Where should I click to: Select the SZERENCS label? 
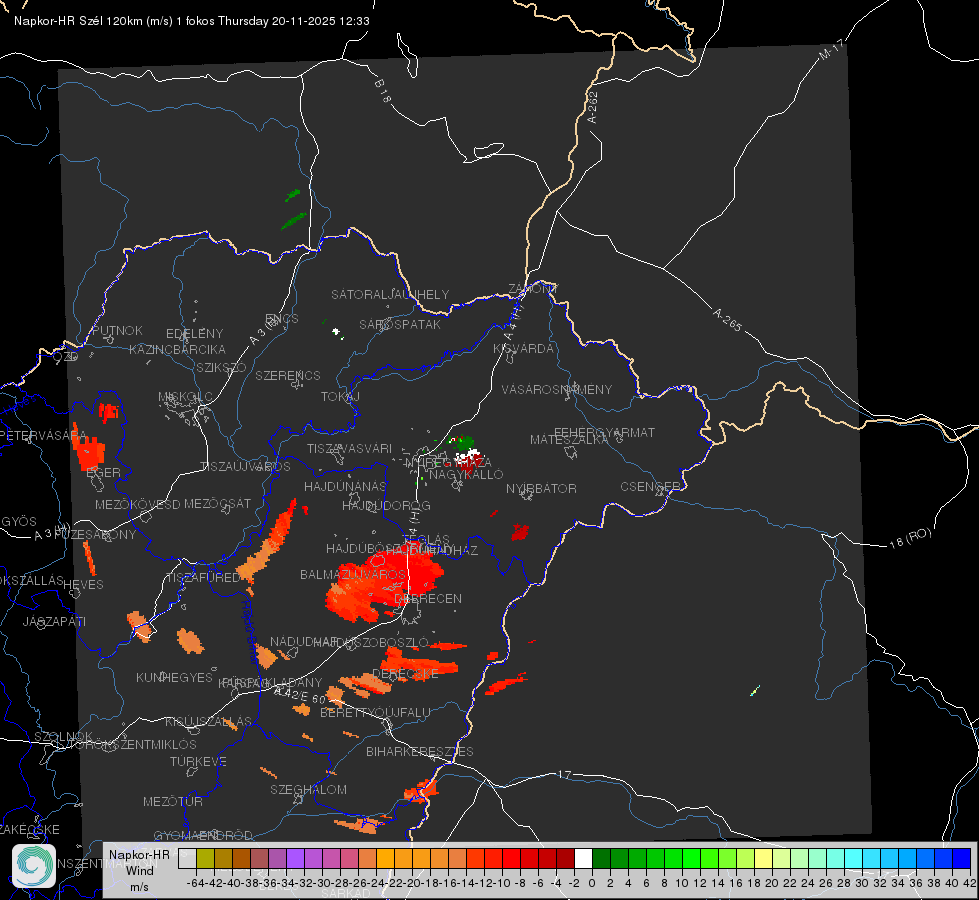tap(288, 375)
